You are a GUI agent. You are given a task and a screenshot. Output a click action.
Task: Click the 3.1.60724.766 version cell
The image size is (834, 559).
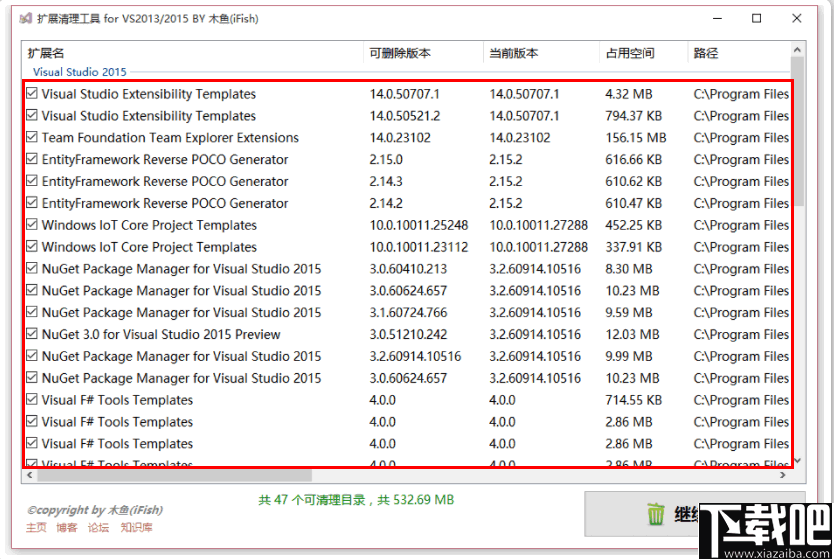coord(408,313)
